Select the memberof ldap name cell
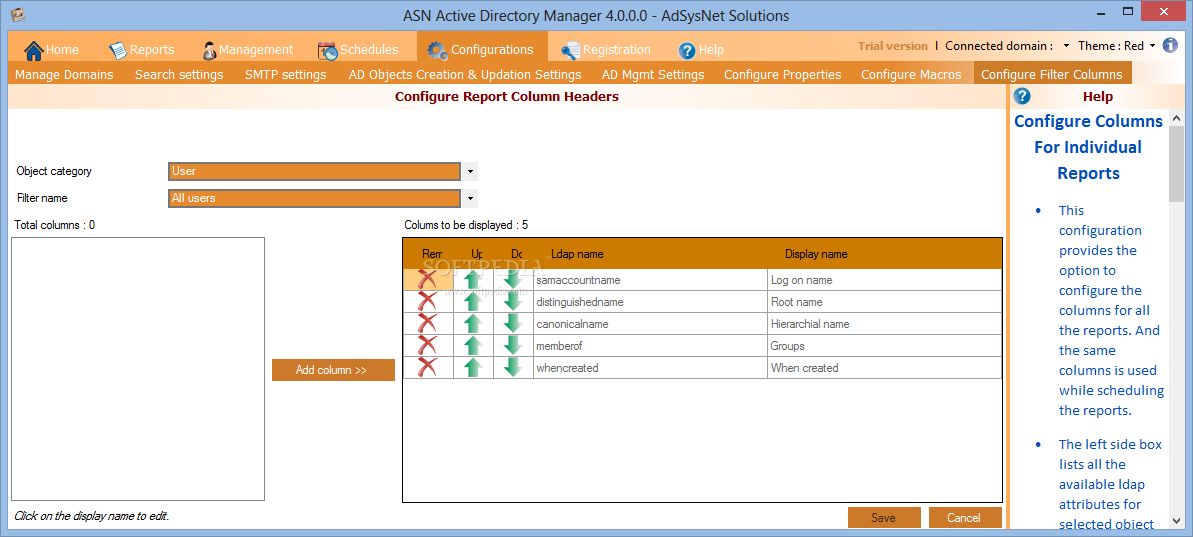 point(651,346)
